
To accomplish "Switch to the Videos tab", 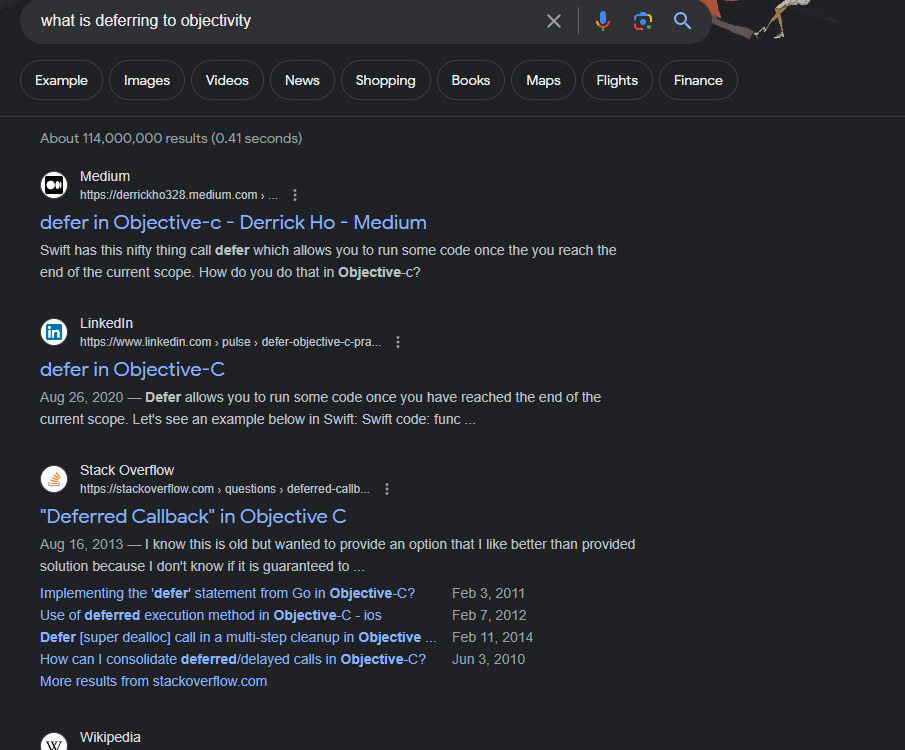I will 227,80.
